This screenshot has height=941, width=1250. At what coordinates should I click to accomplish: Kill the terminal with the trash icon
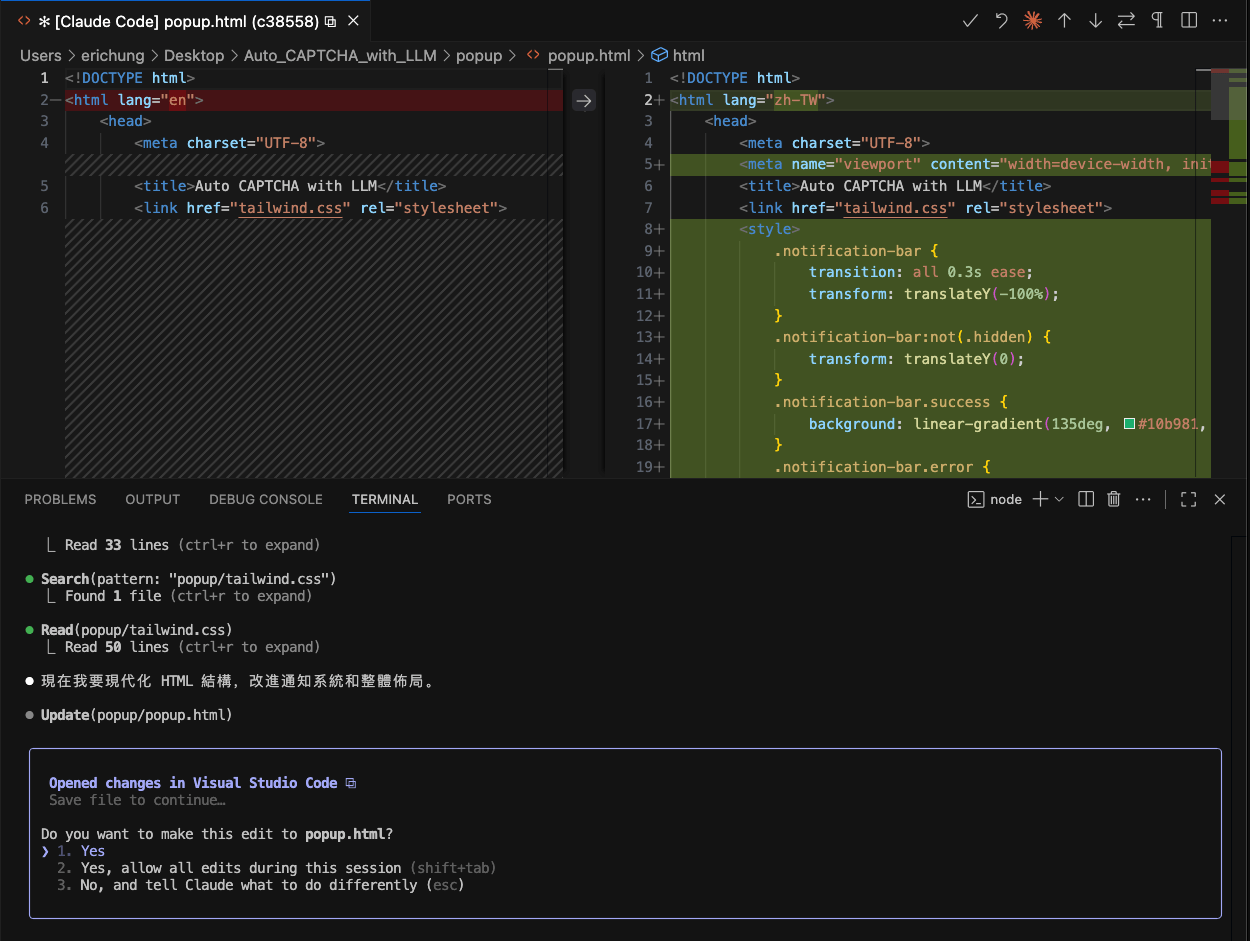[x=1114, y=499]
